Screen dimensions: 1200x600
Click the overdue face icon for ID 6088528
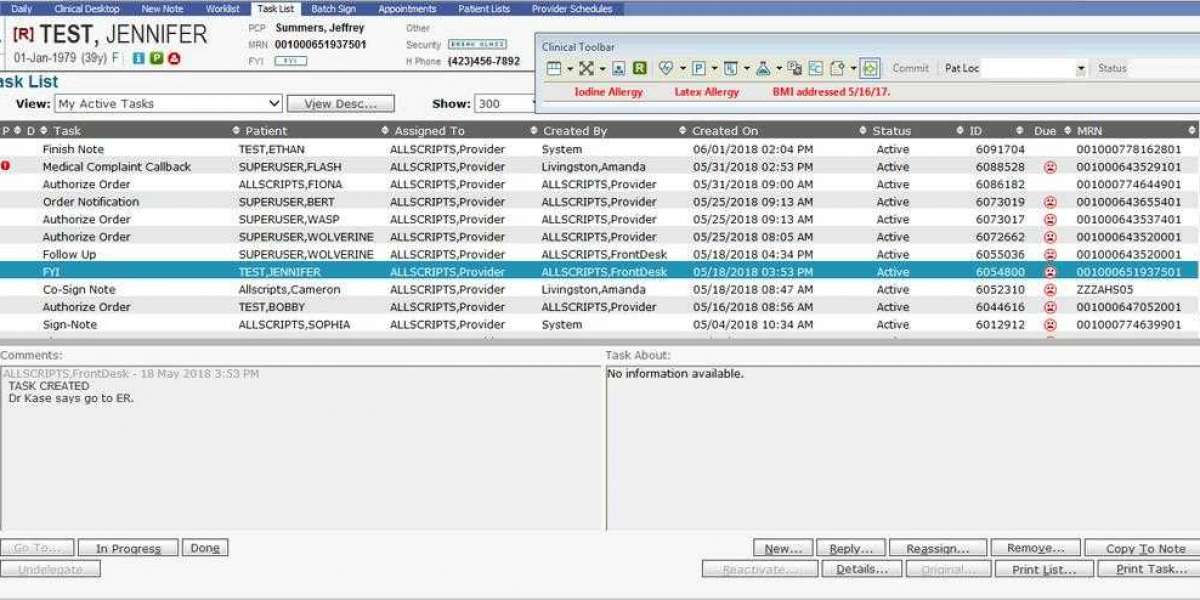click(x=1050, y=167)
